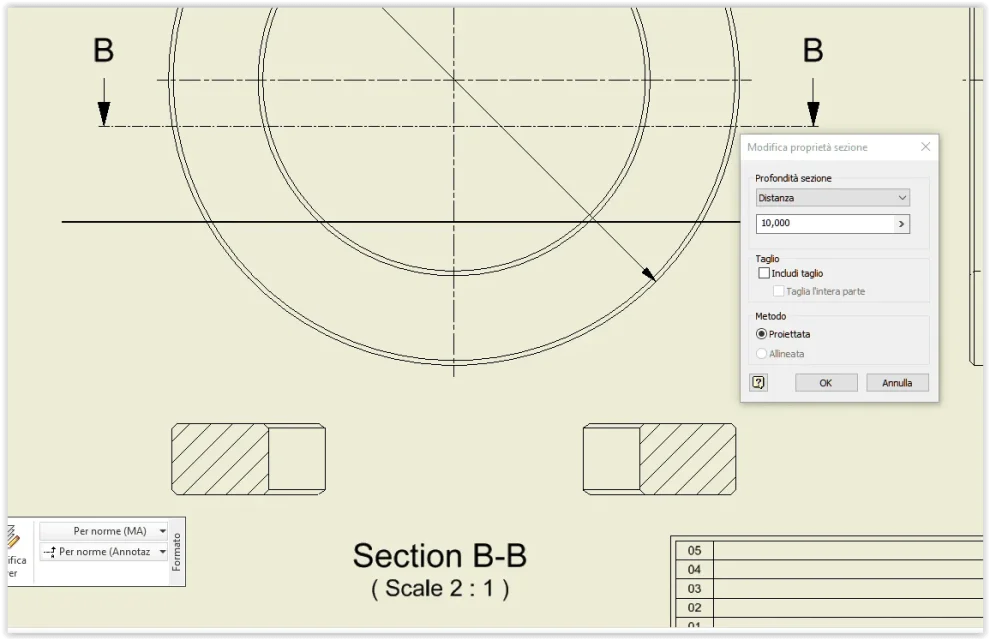Select the Allineata radio option
The height and width of the screenshot is (640, 990).
pos(761,353)
